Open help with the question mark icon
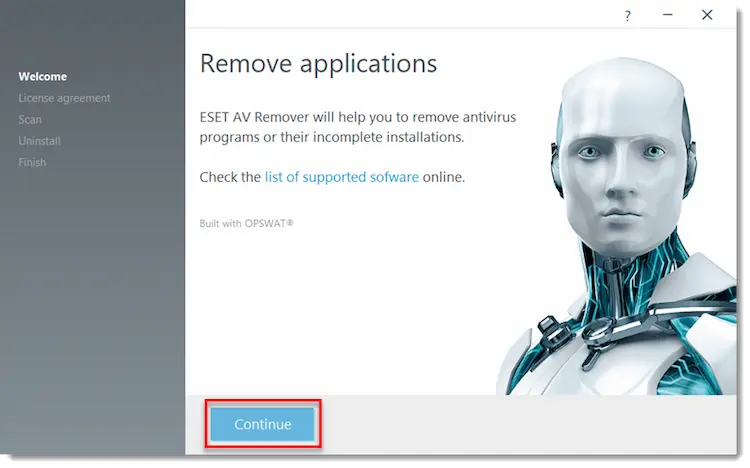 (x=628, y=16)
